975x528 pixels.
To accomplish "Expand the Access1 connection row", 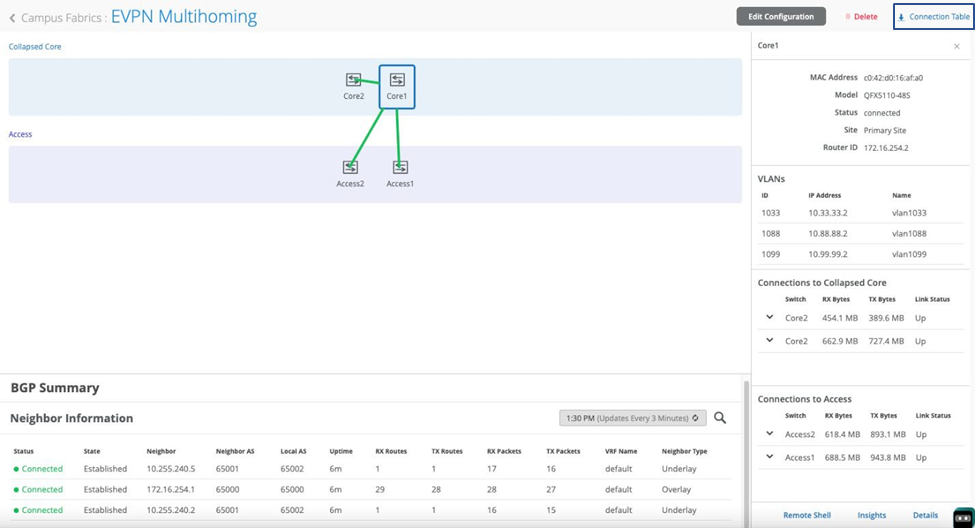I will click(769, 457).
